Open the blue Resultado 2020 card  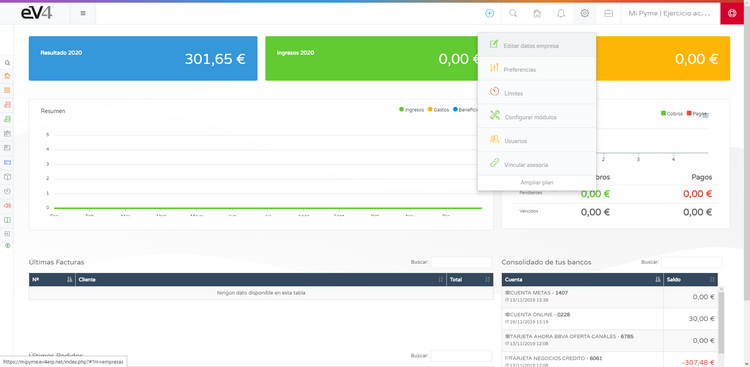point(143,58)
